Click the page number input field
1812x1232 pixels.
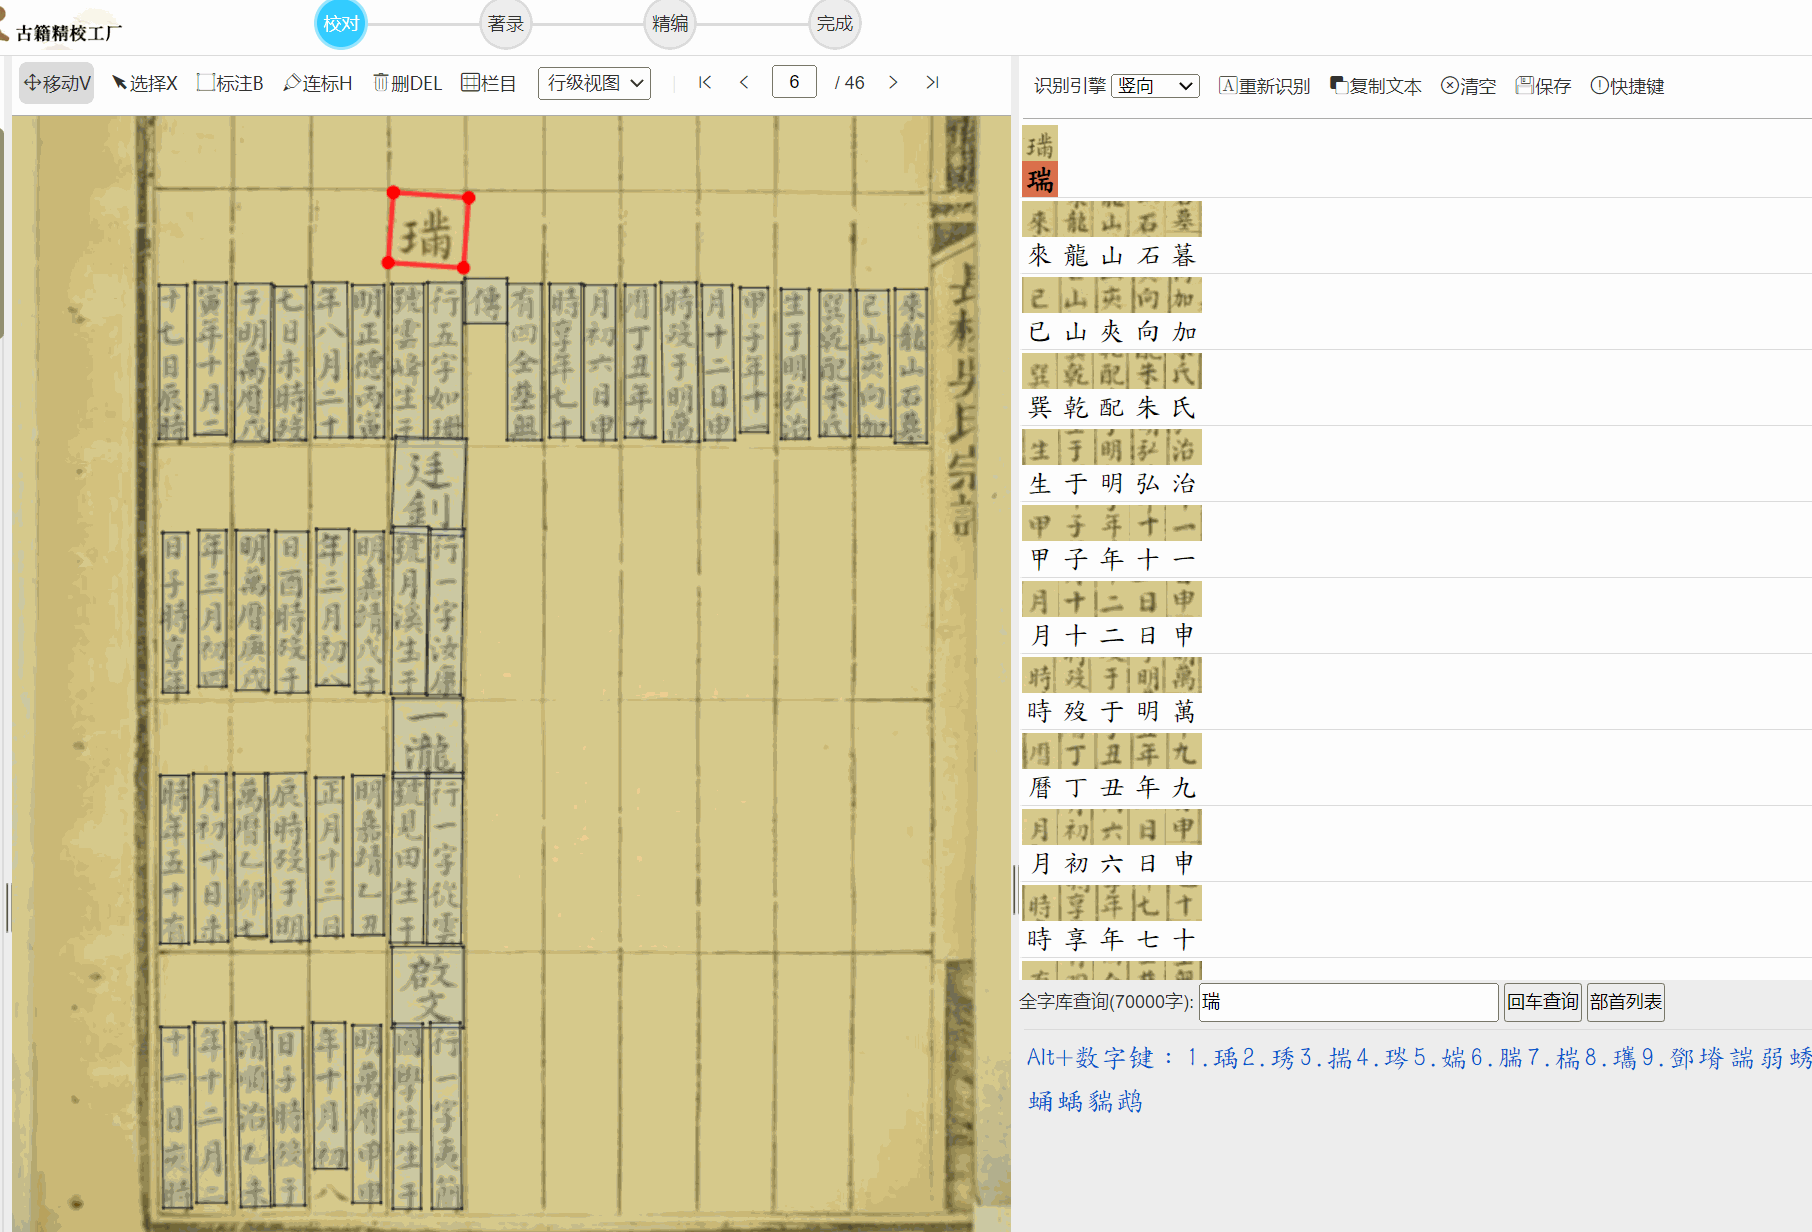click(x=794, y=82)
